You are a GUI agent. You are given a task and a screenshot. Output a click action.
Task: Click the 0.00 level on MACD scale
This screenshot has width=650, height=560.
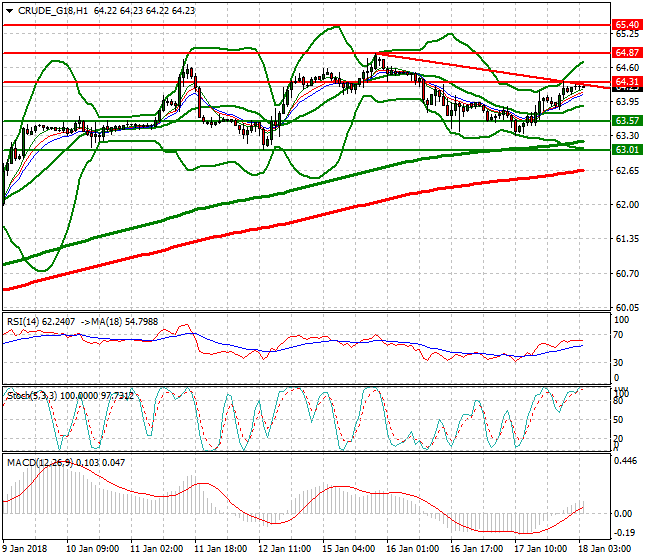tap(623, 513)
